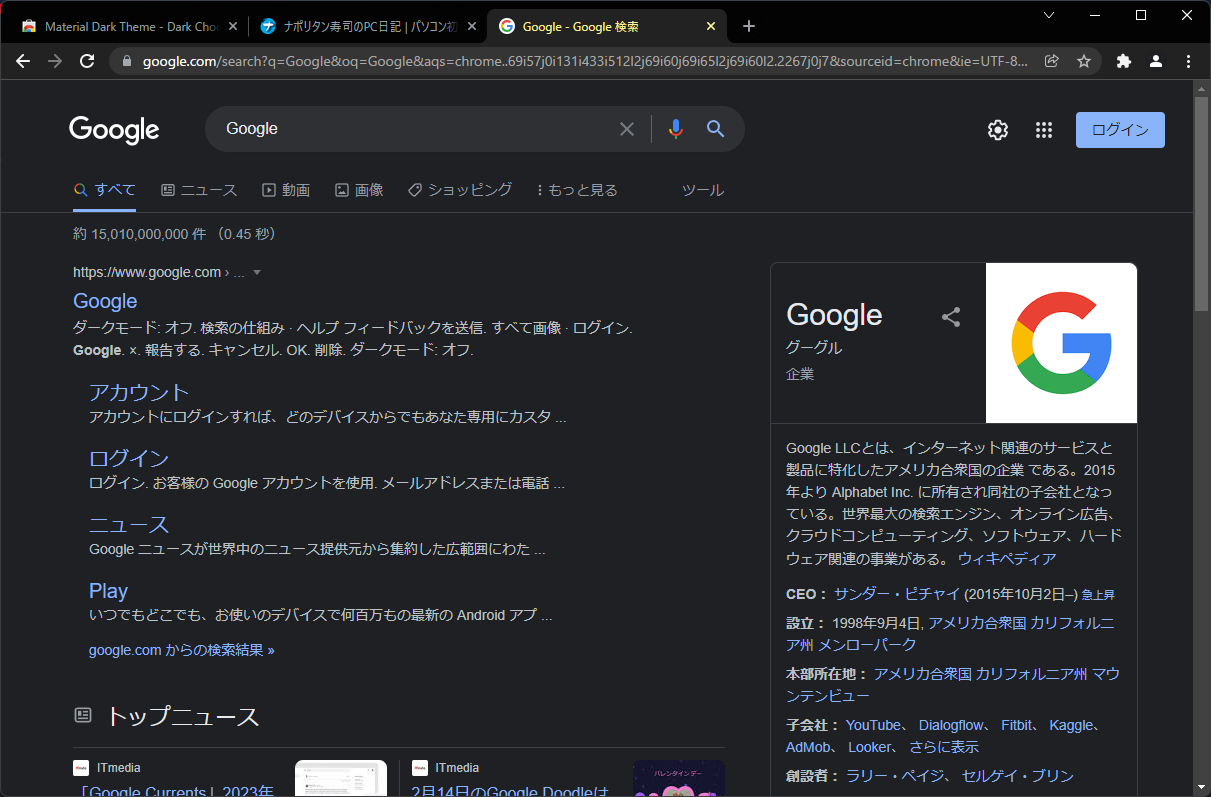Click the lock icon in address bar
The height and width of the screenshot is (797, 1211).
(x=127, y=61)
